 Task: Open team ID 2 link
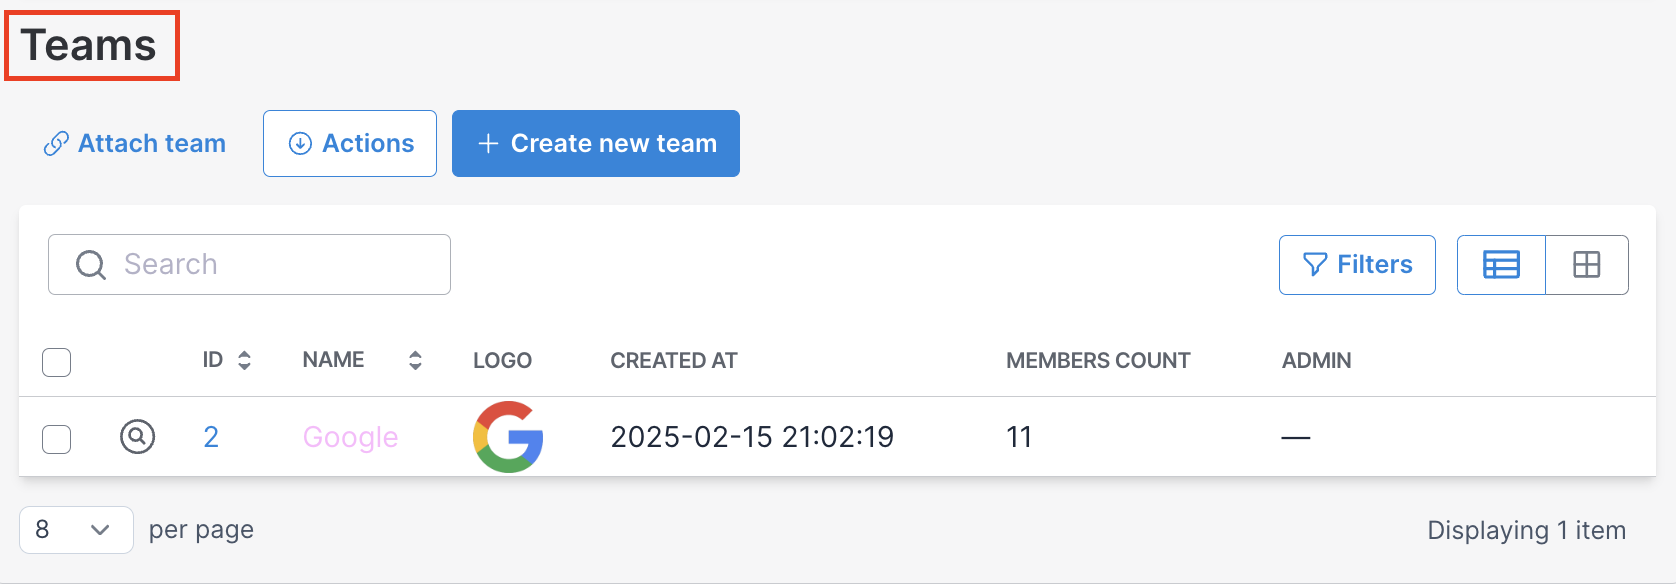[x=211, y=437]
